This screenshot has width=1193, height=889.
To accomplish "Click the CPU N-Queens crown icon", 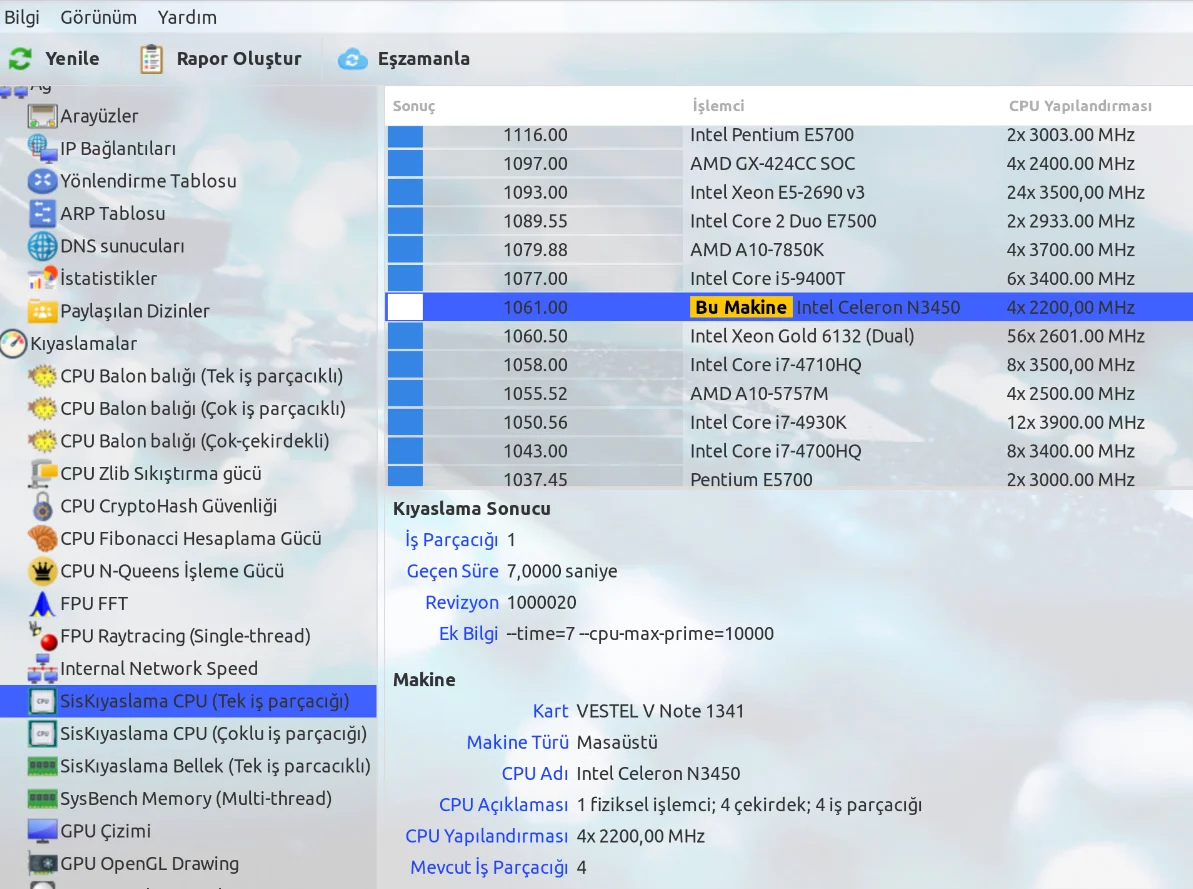I will pos(43,571).
